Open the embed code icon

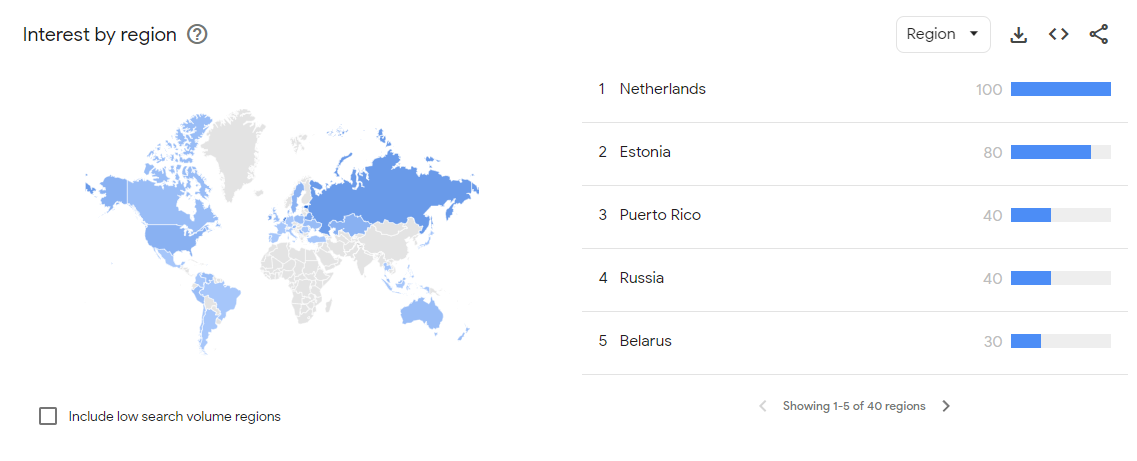tap(1058, 35)
